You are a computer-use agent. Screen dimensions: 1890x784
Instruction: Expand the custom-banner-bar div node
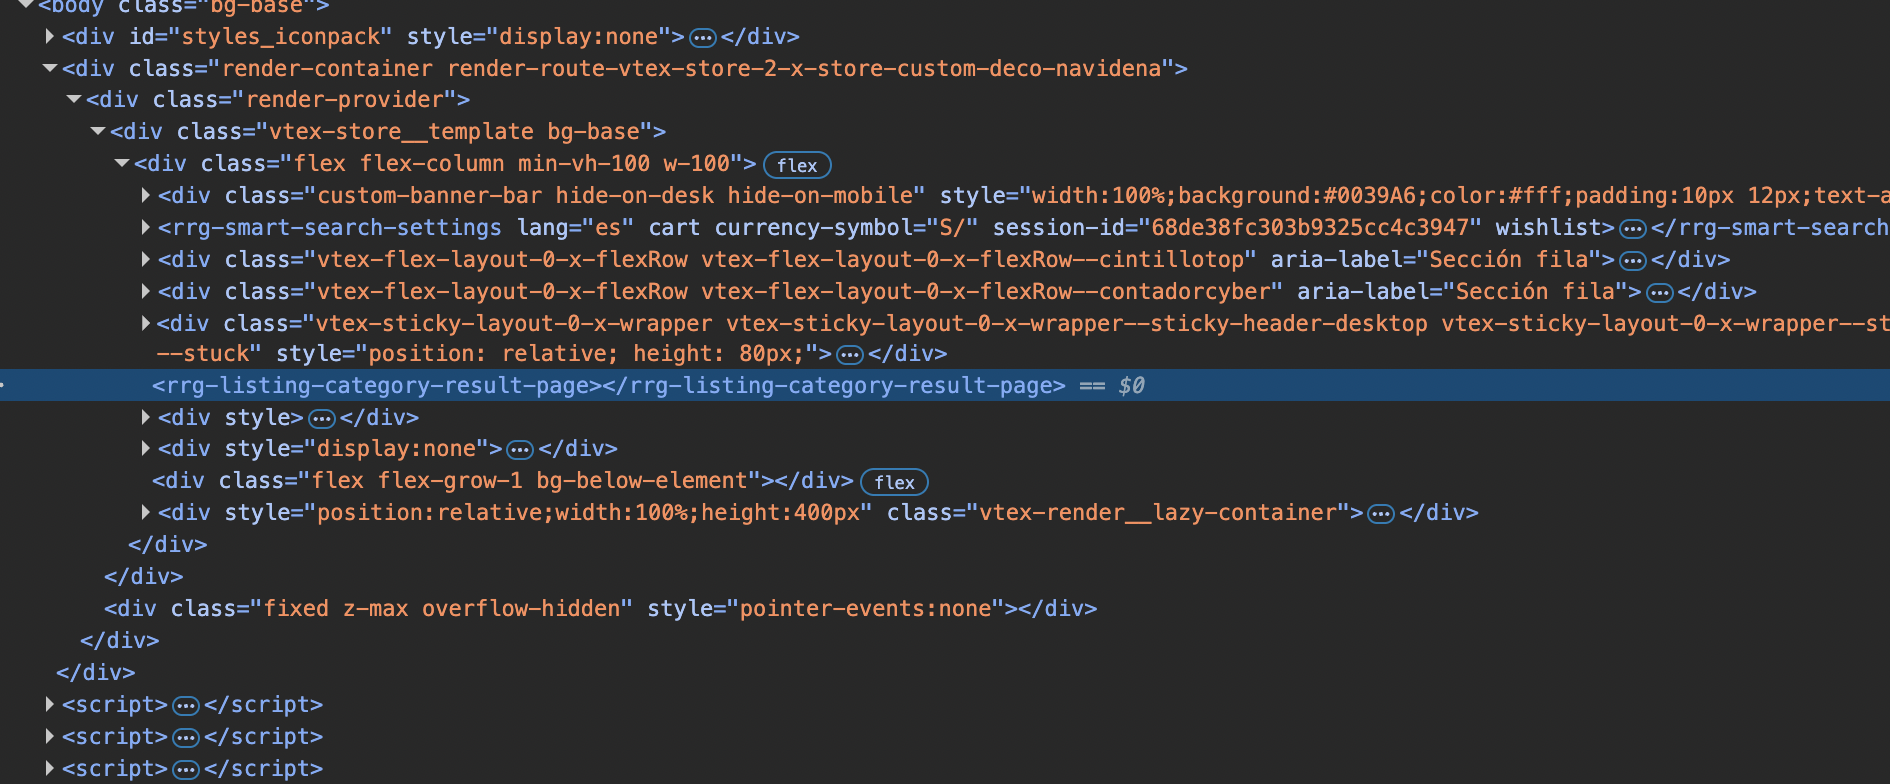tap(146, 196)
